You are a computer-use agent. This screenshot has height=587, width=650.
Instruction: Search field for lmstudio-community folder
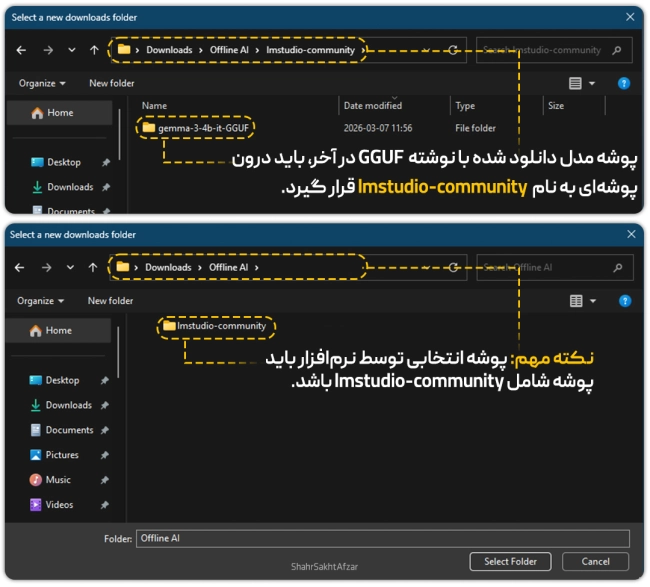coord(554,50)
